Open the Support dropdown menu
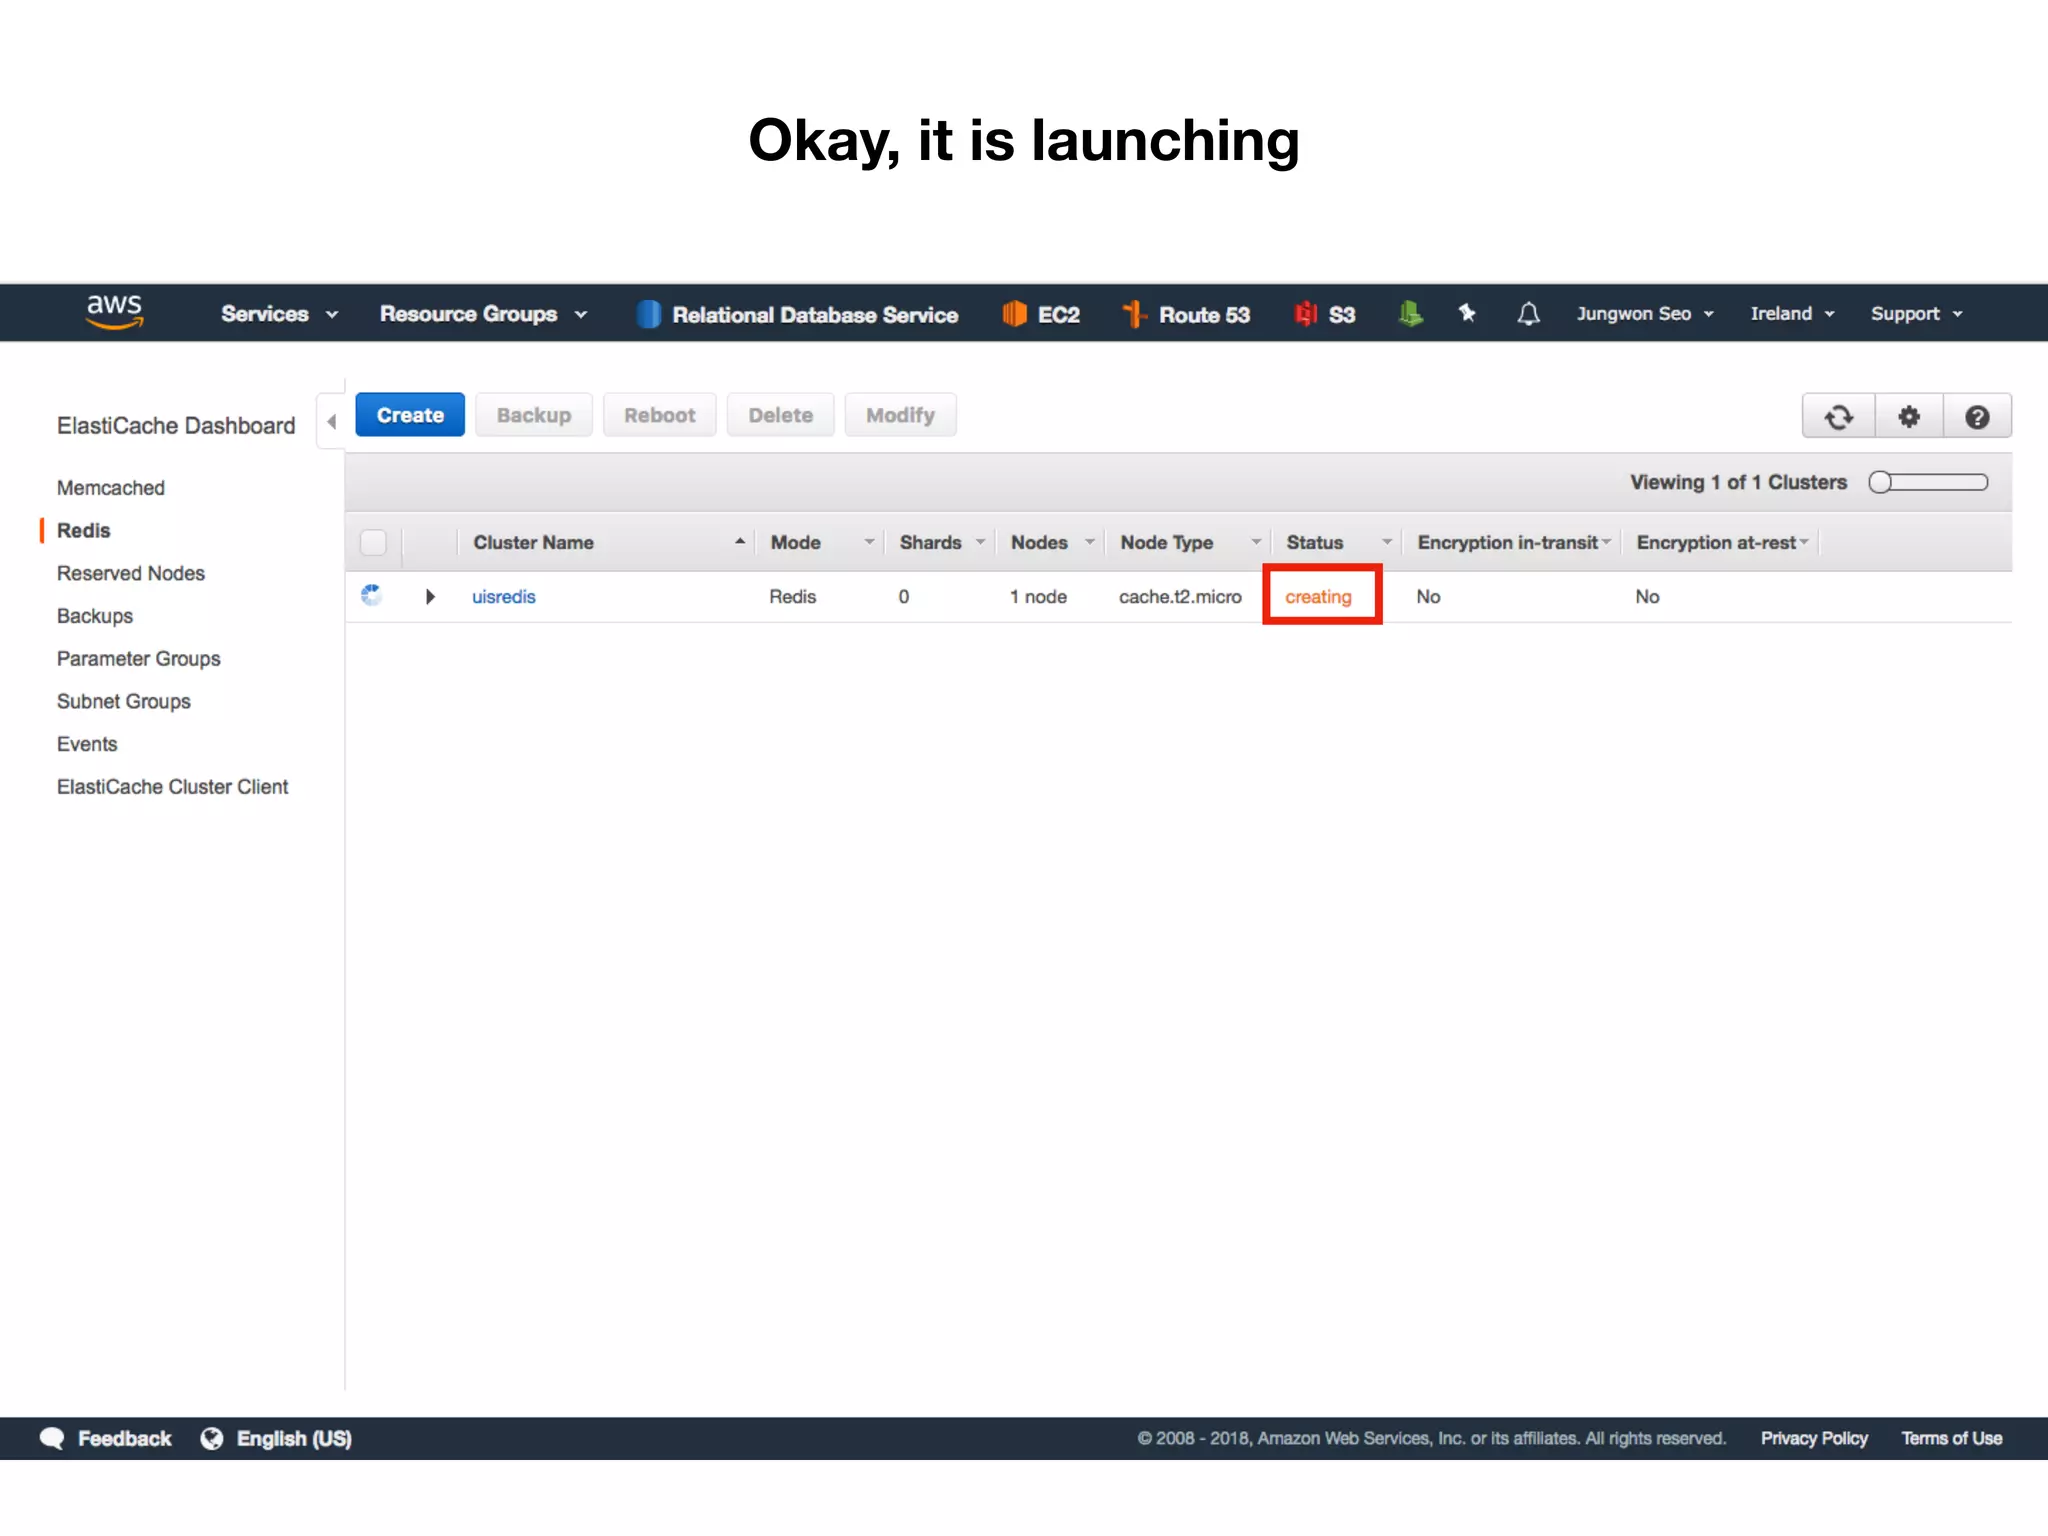 tap(1916, 314)
